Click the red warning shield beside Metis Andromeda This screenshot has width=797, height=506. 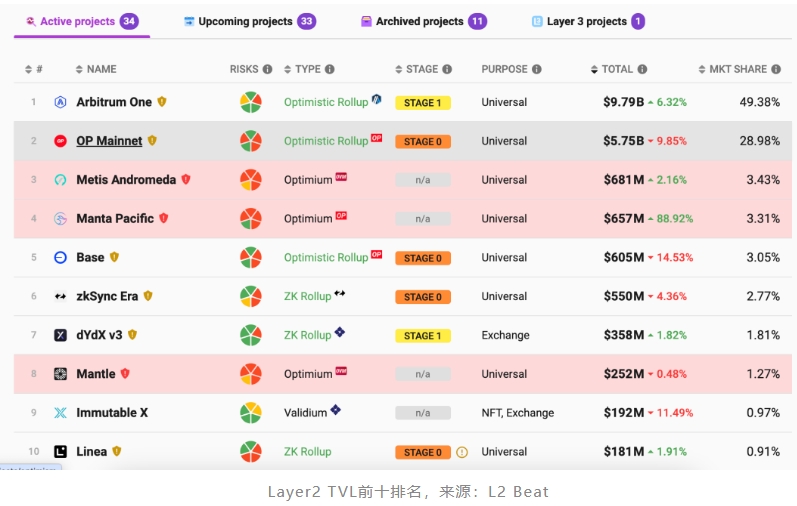tap(186, 179)
